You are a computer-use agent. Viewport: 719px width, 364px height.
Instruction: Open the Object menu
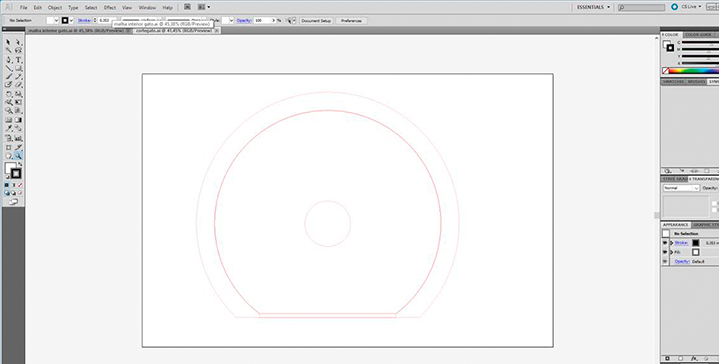point(55,8)
